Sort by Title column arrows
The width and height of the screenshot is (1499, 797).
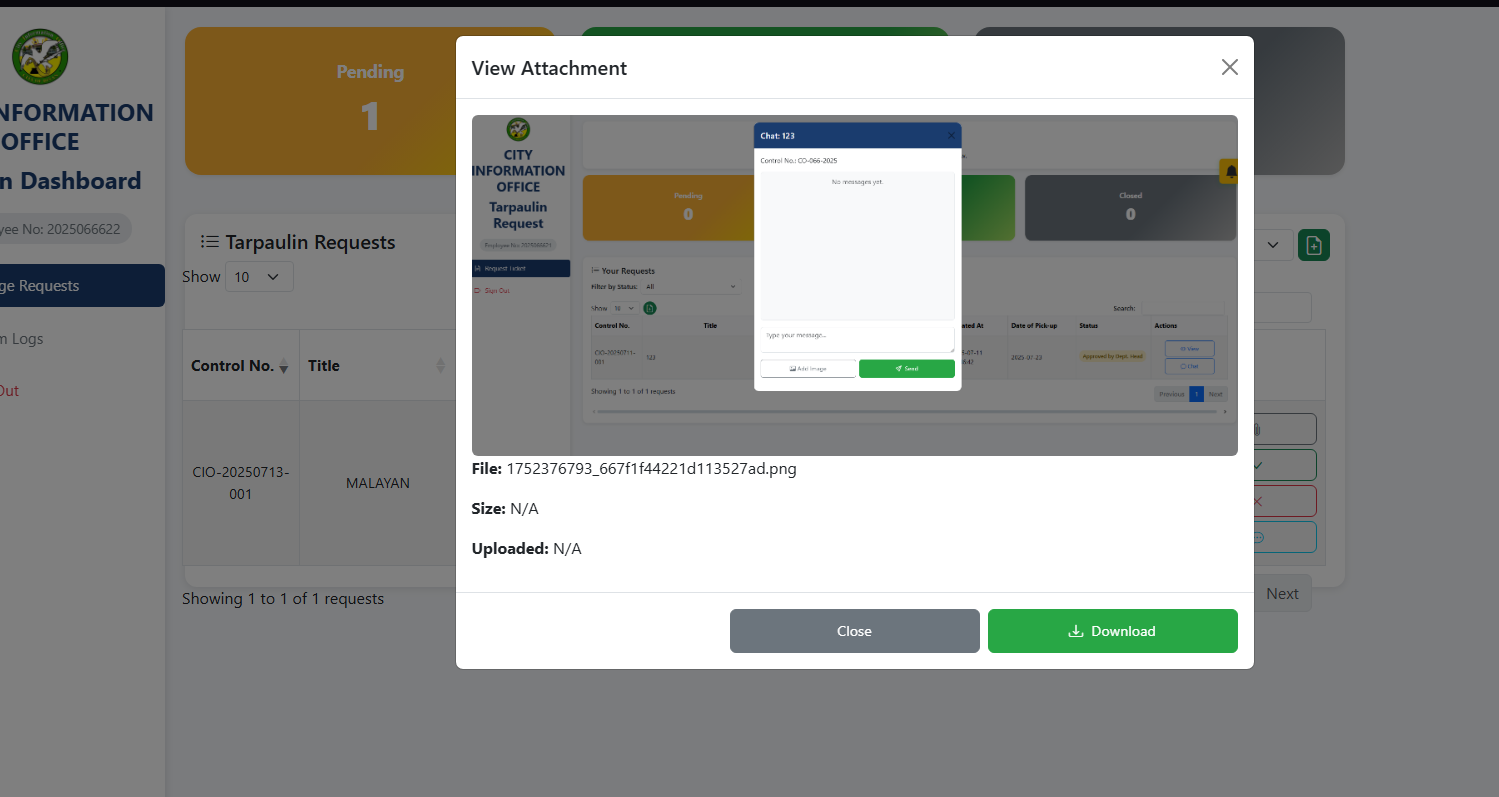(x=441, y=366)
